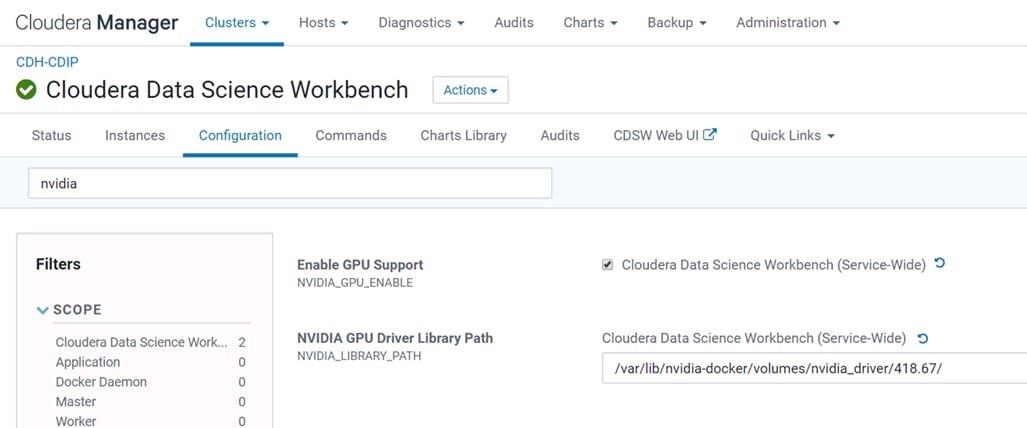Click the configuration search field containing nvidia
Screen dimensions: 1027x428
290,184
